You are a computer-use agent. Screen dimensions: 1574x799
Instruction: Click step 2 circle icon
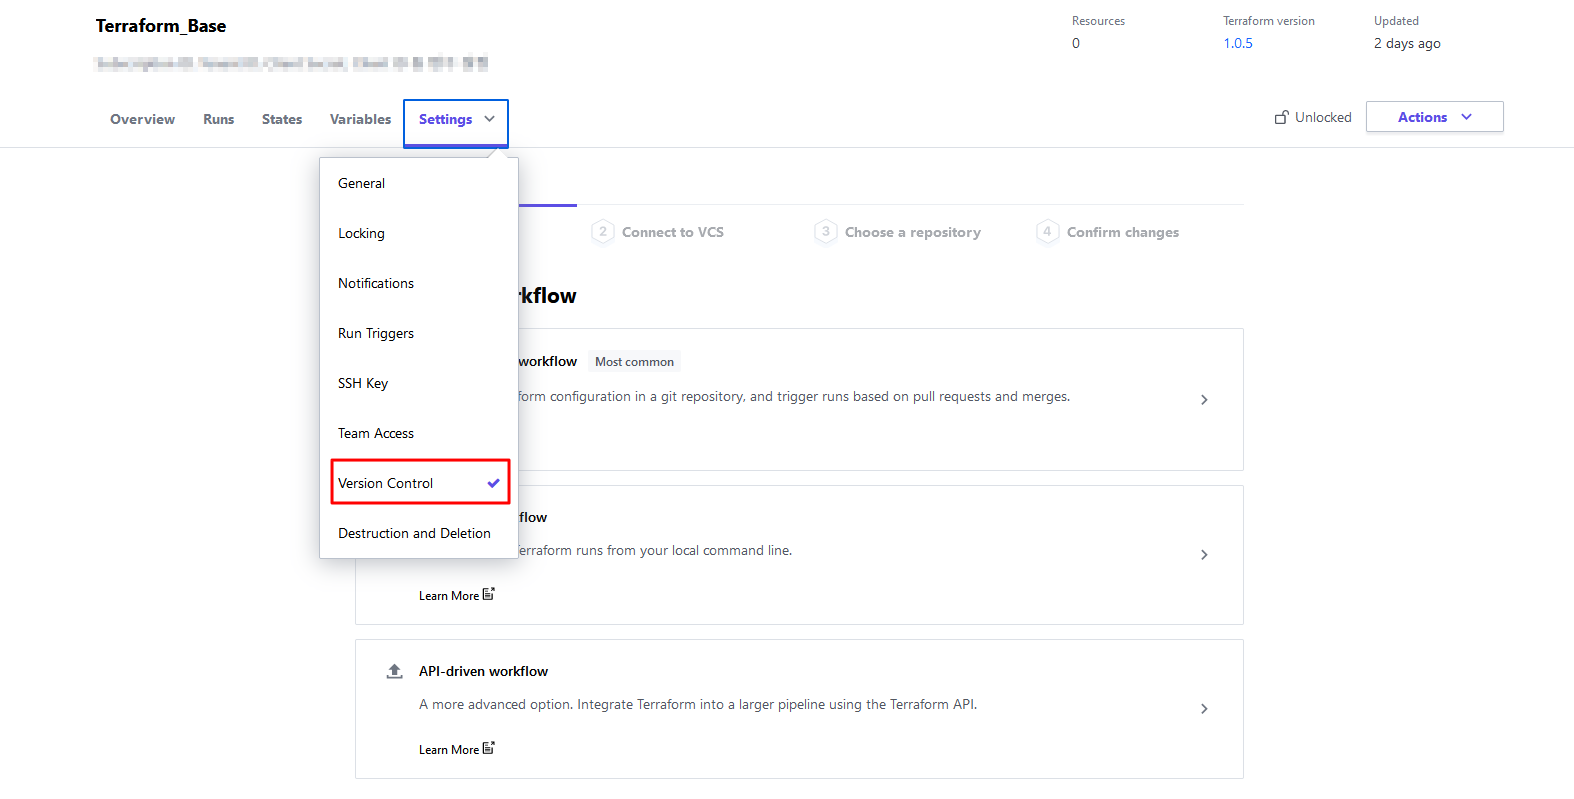tap(603, 231)
